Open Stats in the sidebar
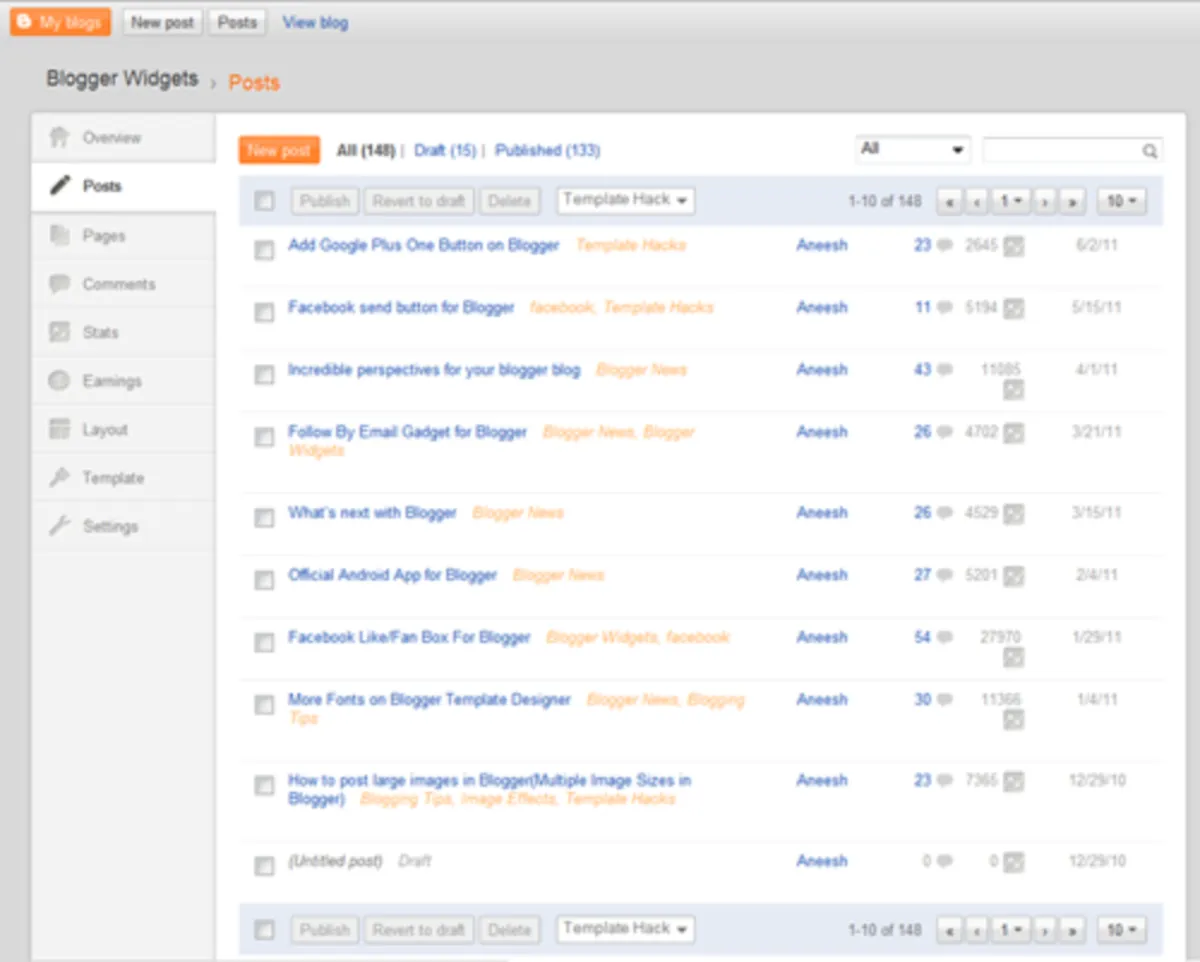 123,333
